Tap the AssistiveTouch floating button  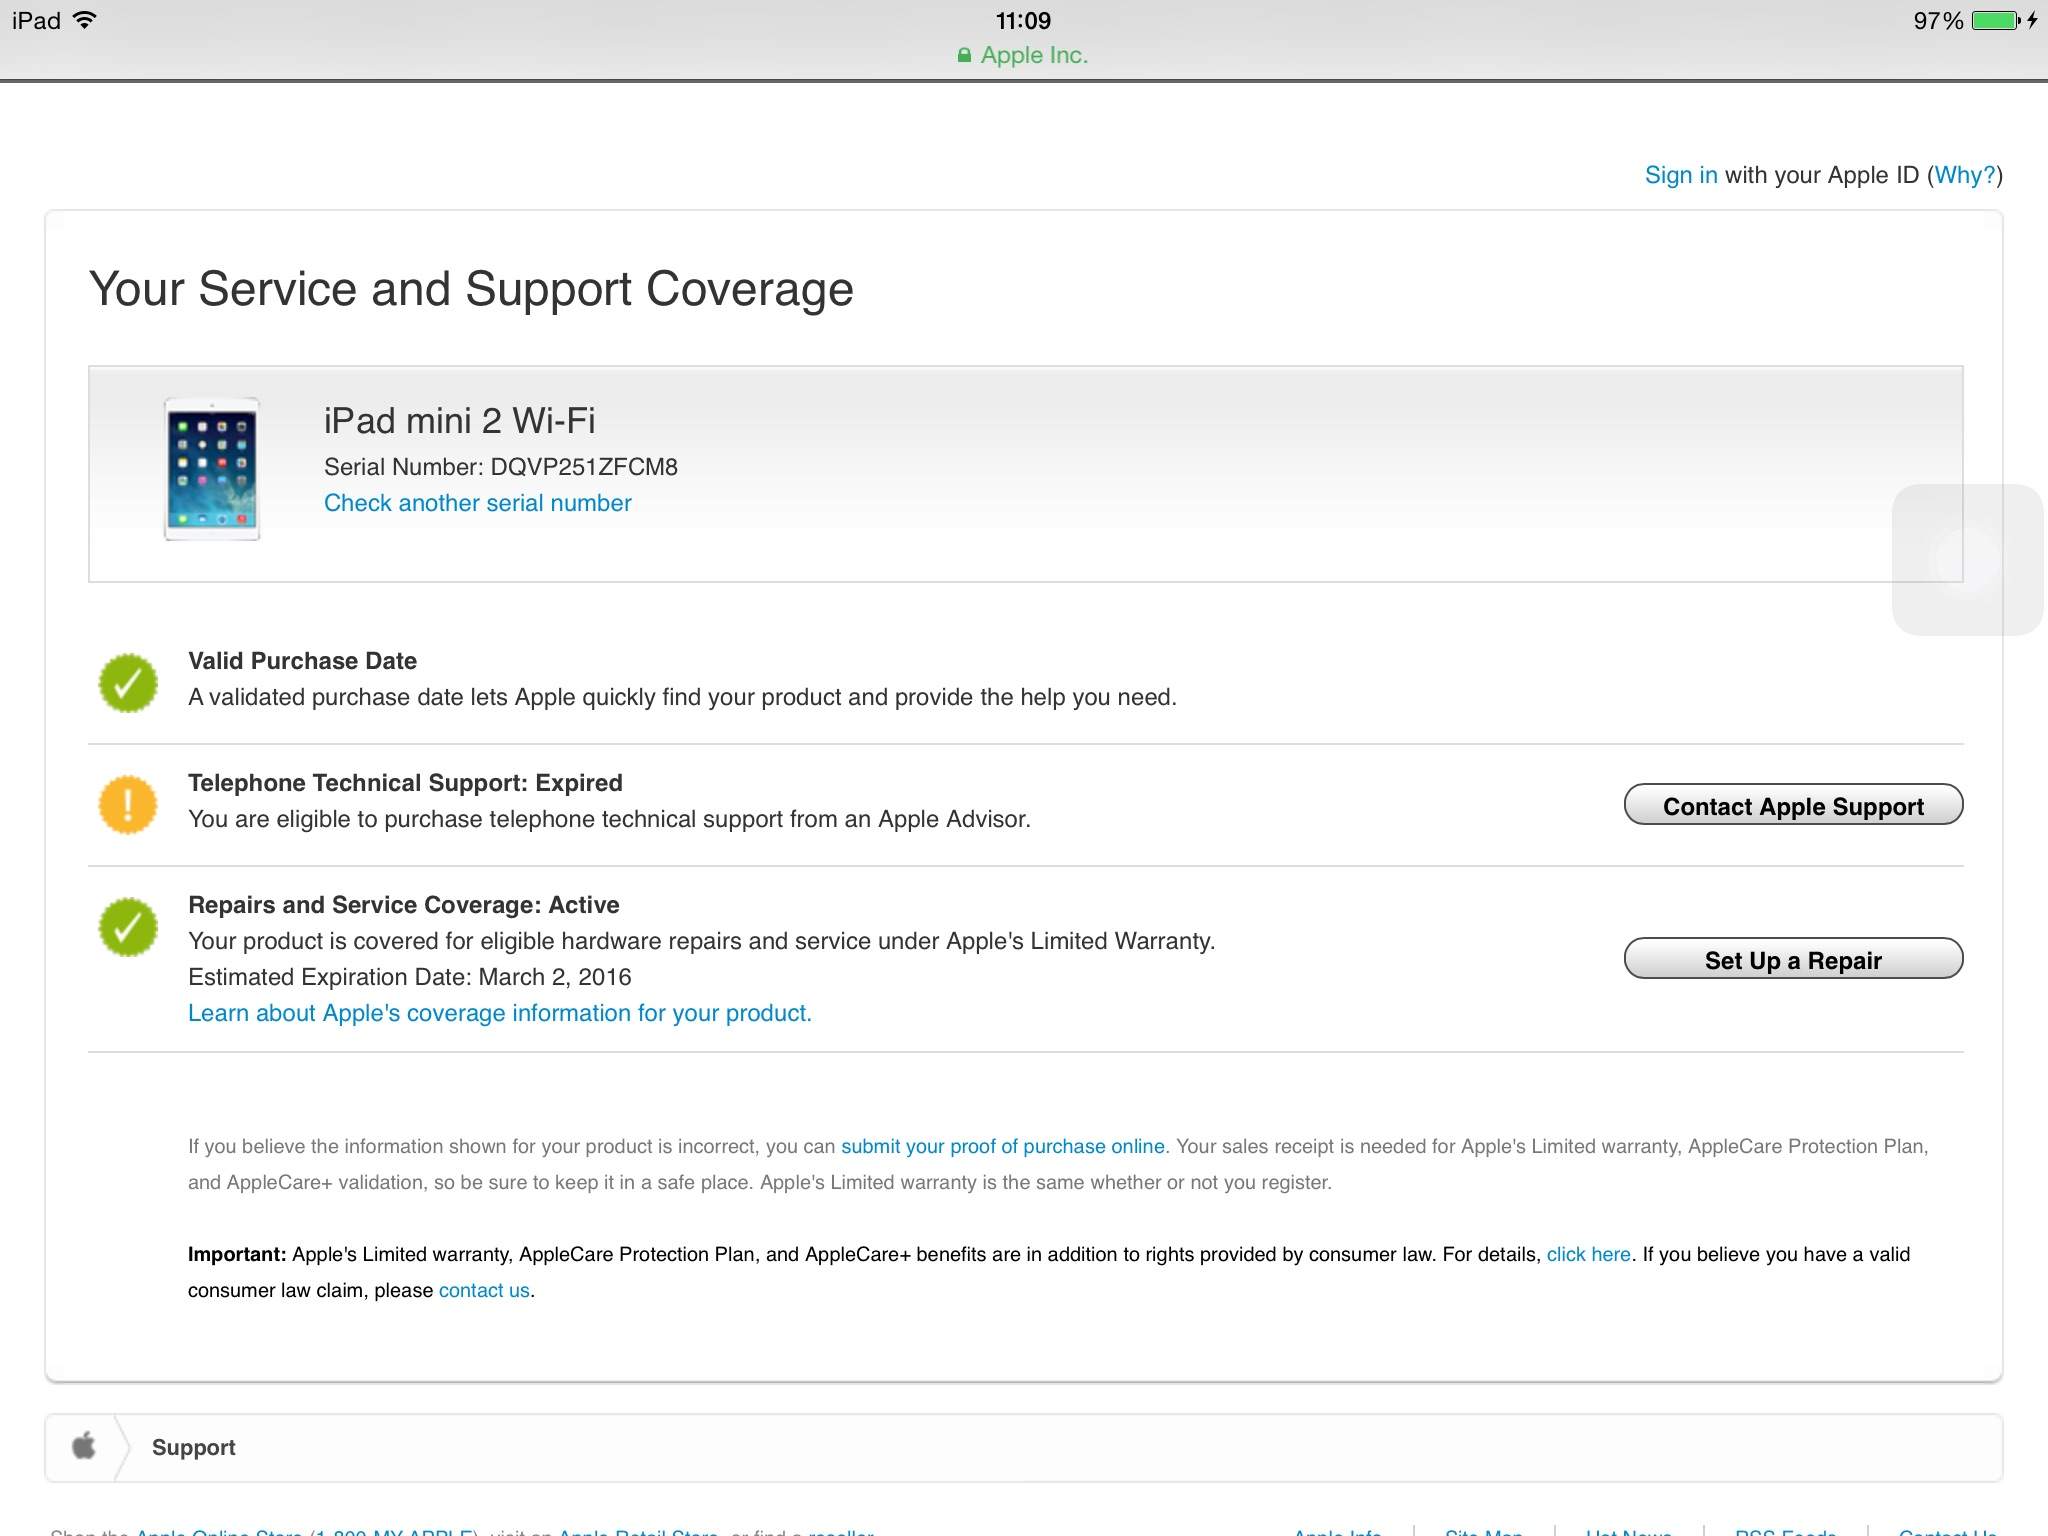pos(1966,560)
